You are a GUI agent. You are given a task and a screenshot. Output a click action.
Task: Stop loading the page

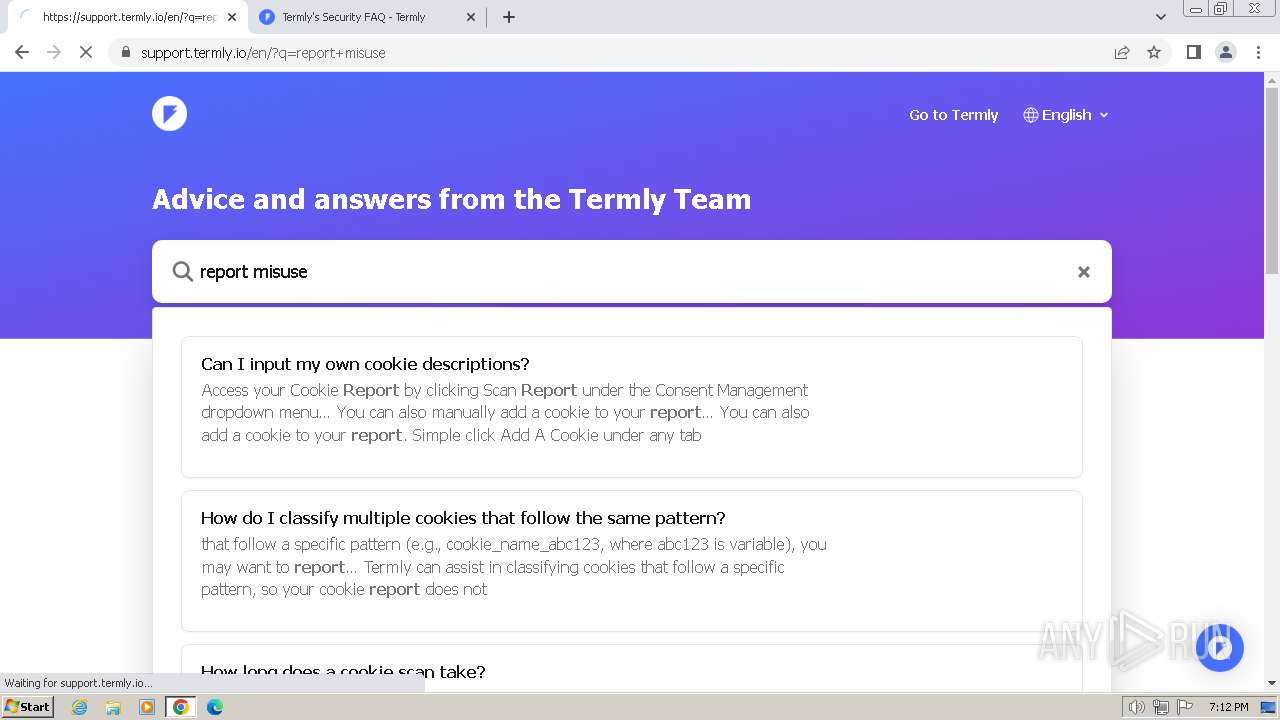tap(86, 52)
